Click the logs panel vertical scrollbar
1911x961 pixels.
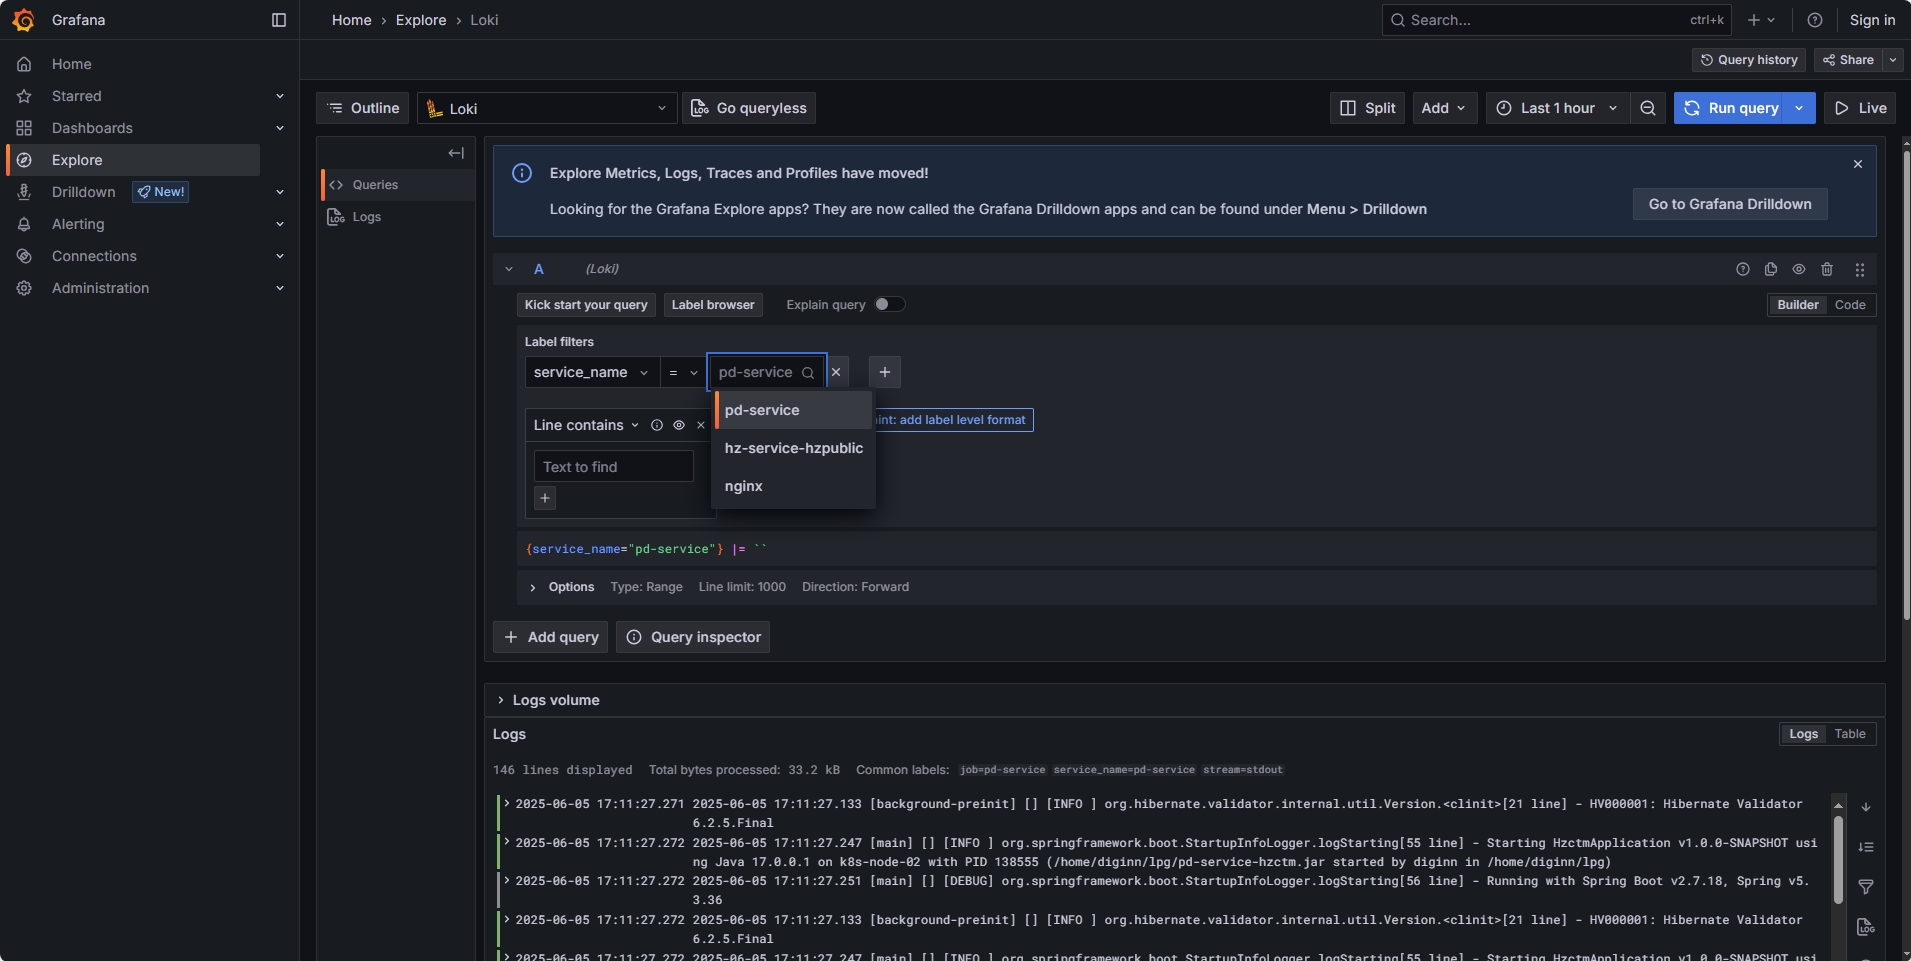1838,860
